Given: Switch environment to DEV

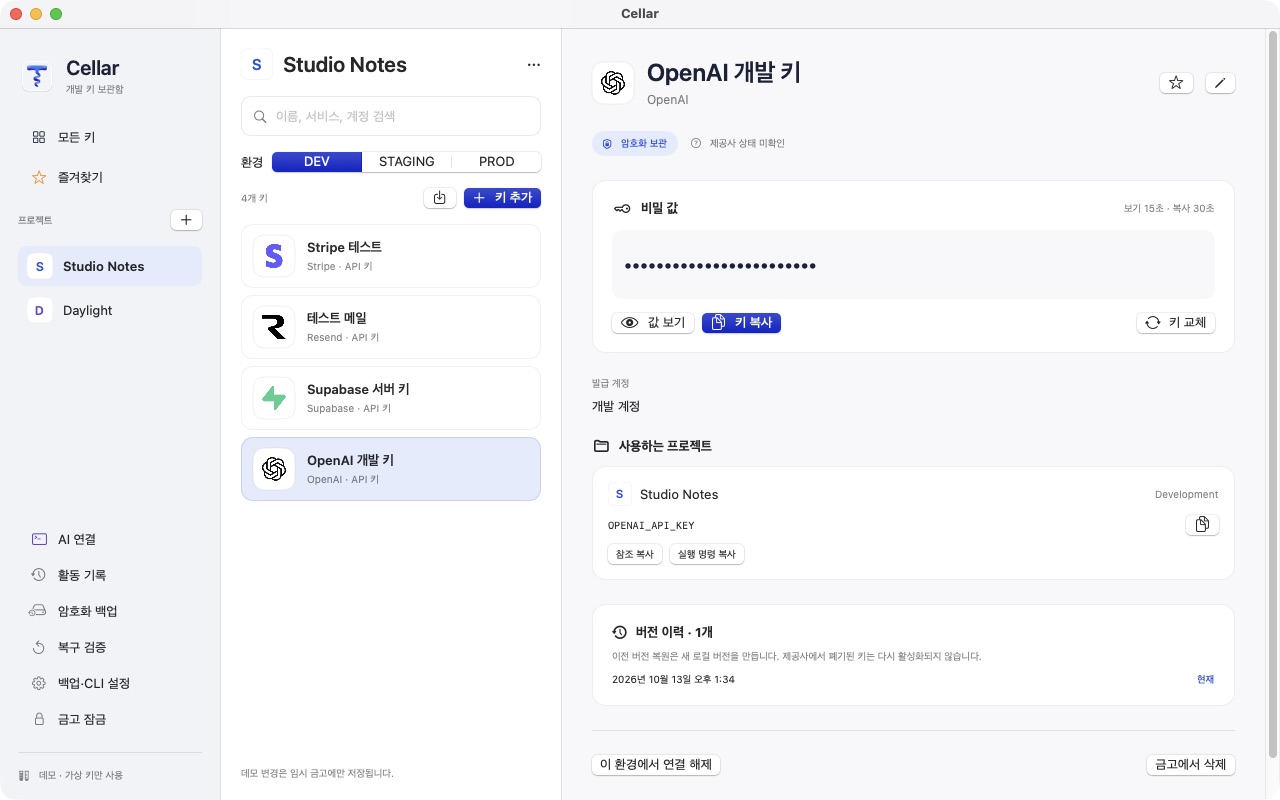Looking at the screenshot, I should pos(317,162).
